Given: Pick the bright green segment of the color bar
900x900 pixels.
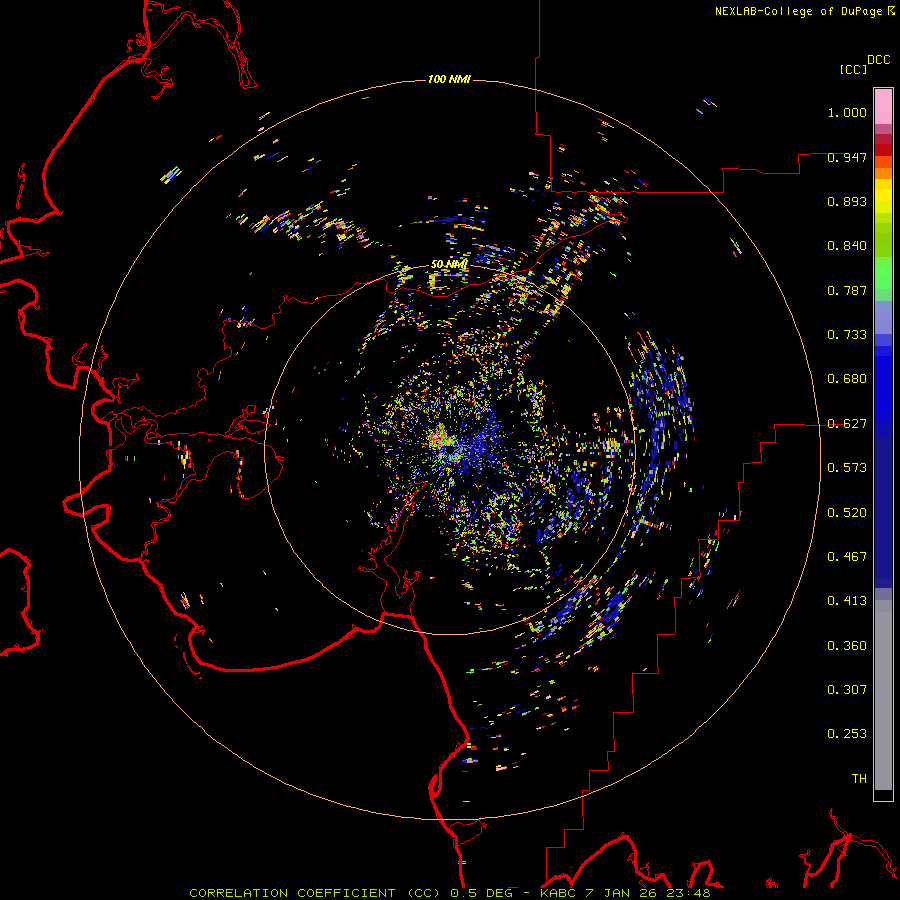Looking at the screenshot, I should pyautogui.click(x=883, y=273).
